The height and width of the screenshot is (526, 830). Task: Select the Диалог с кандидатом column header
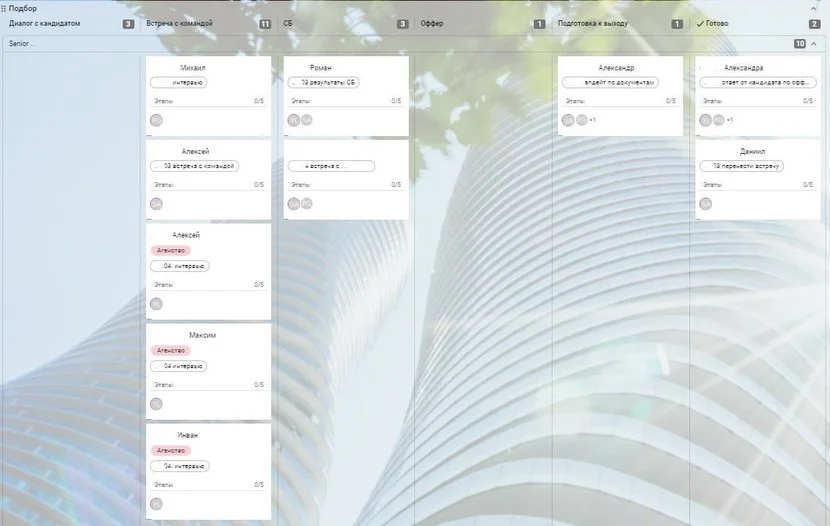(44, 23)
